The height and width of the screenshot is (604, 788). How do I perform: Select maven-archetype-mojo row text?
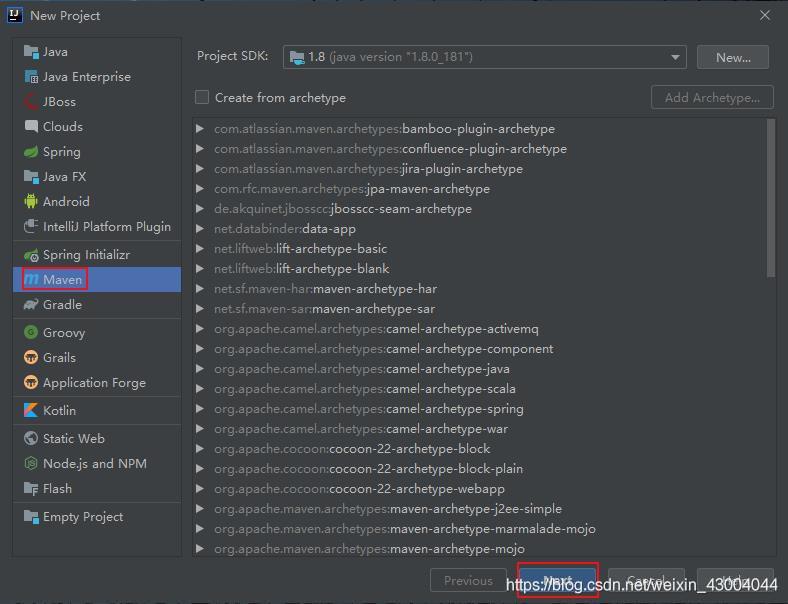tap(369, 549)
